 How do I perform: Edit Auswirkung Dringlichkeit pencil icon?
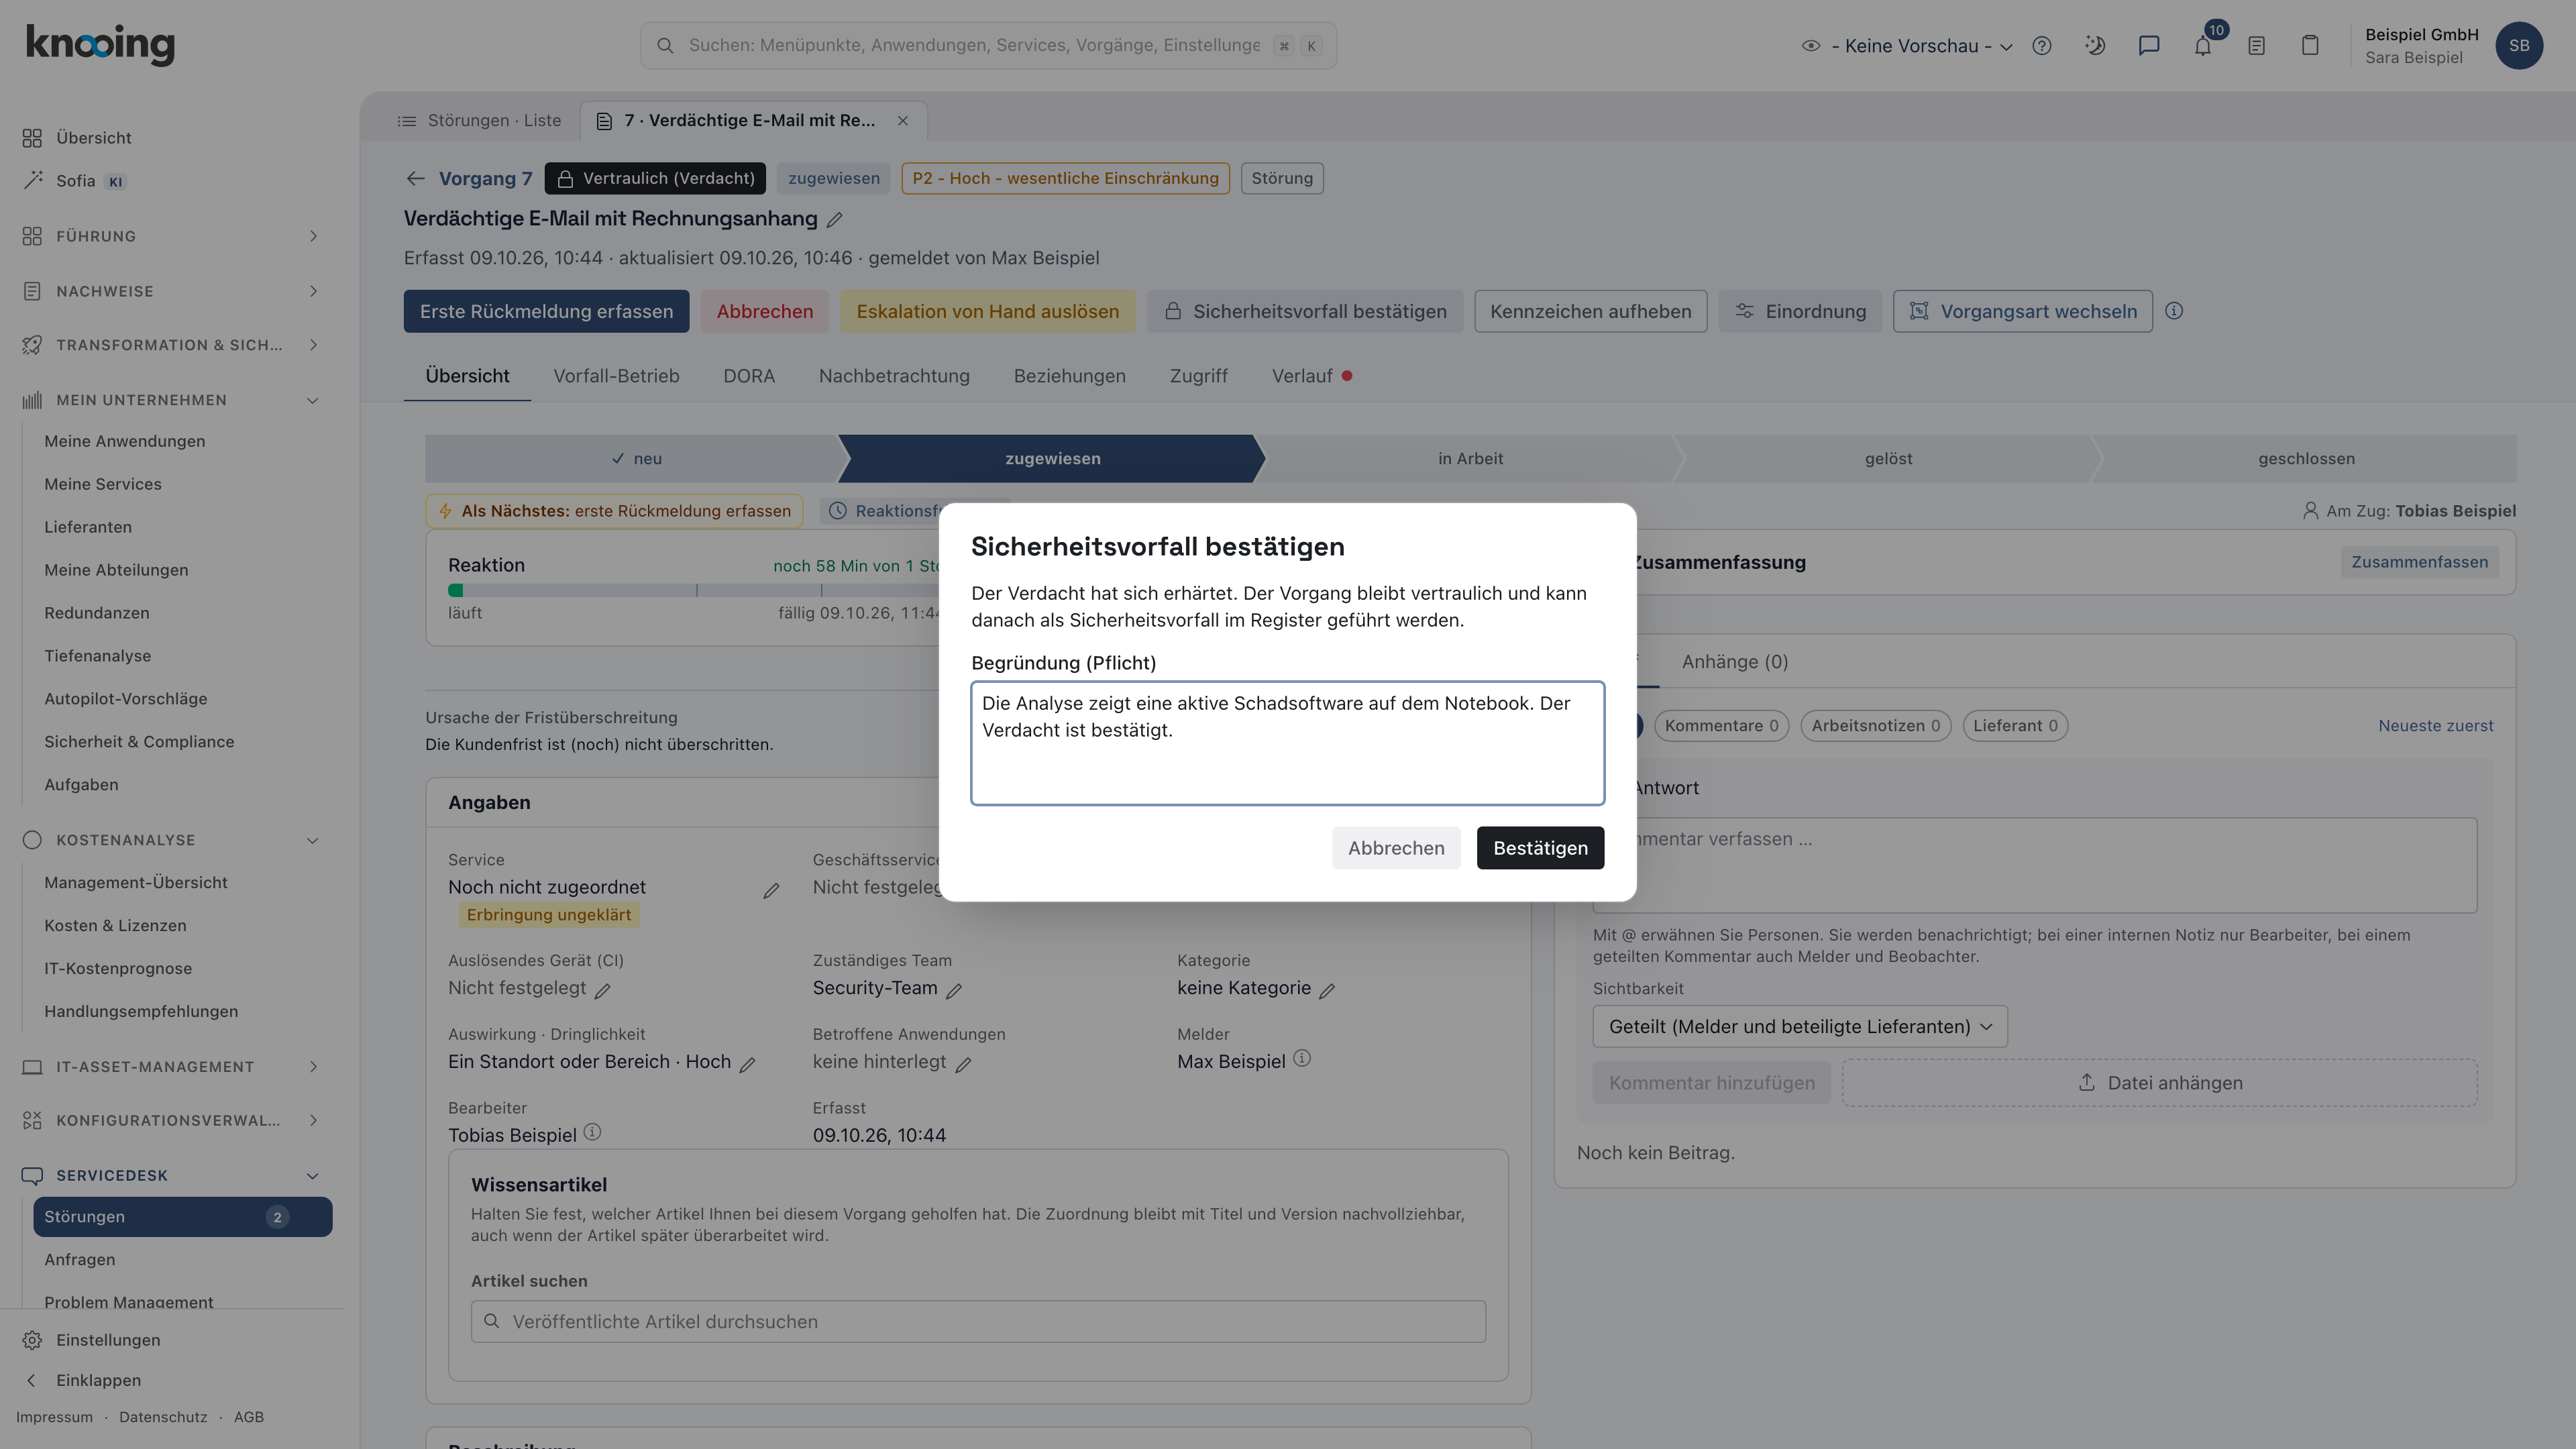(x=747, y=1065)
